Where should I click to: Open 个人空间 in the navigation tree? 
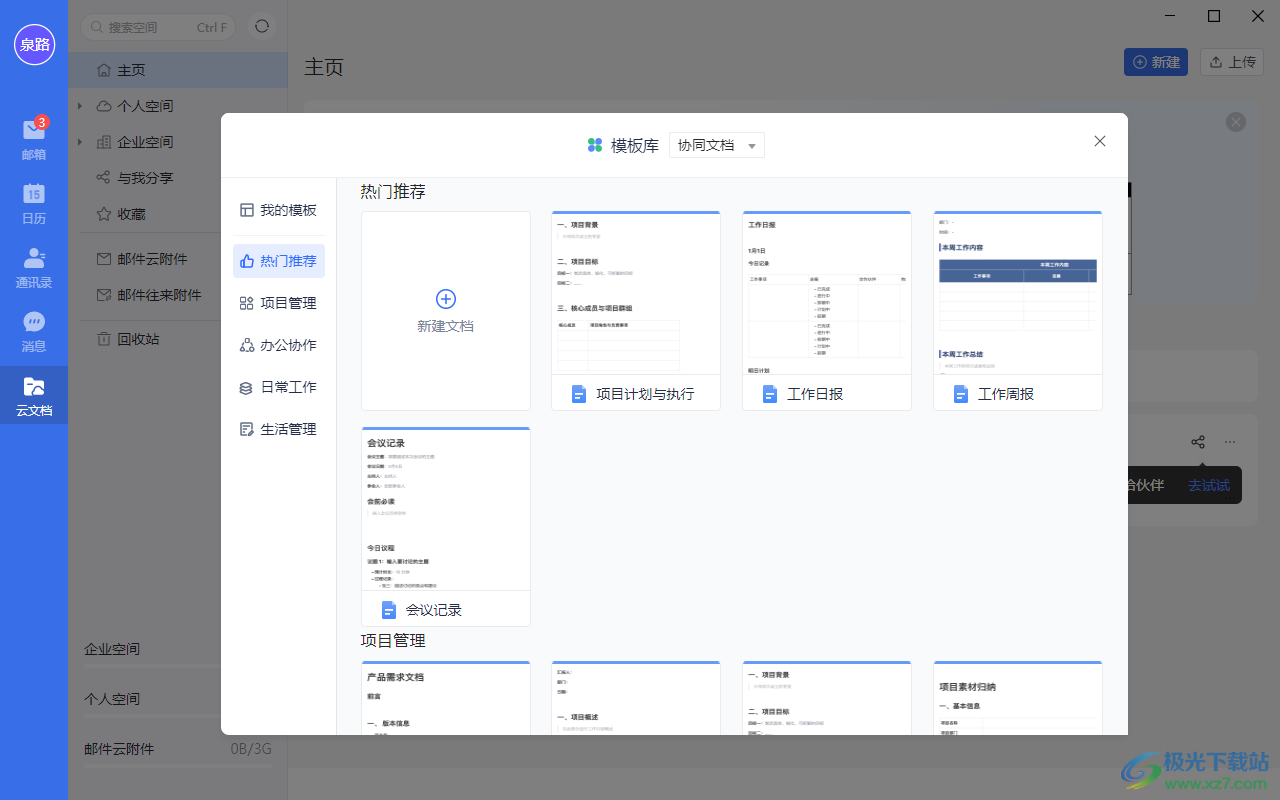(x=145, y=106)
